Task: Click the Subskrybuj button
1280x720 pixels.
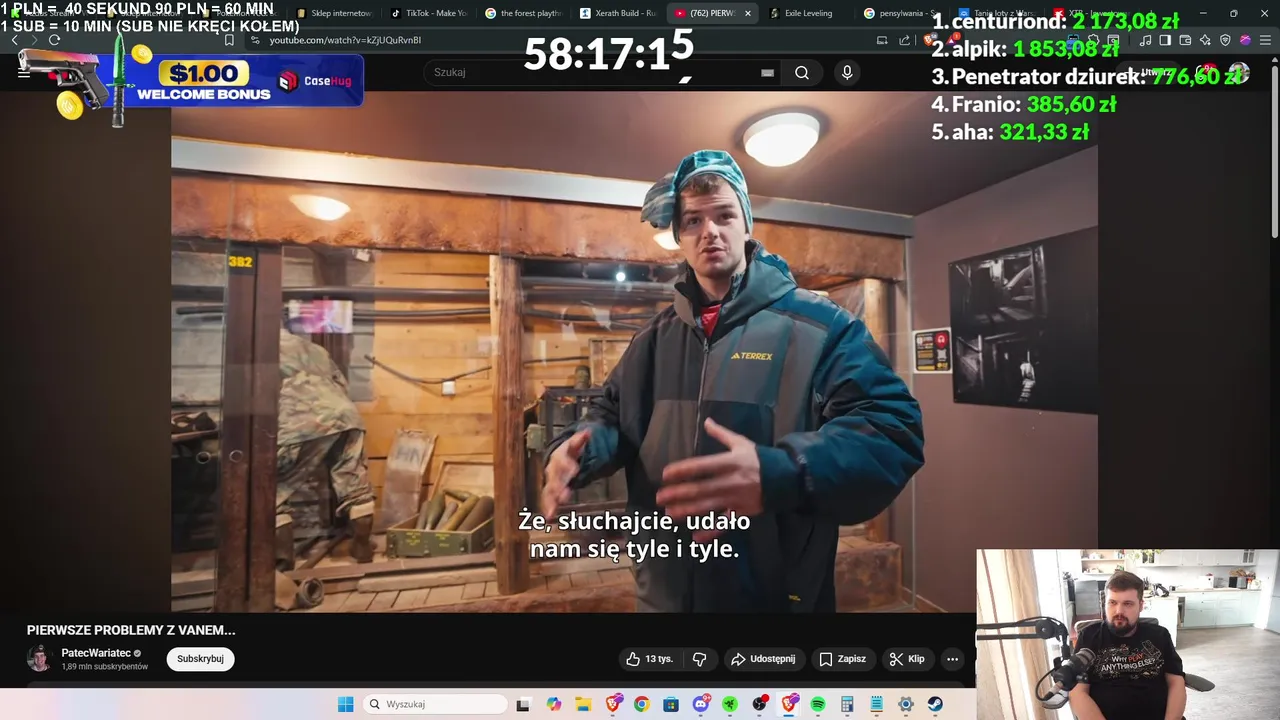Action: (200, 659)
